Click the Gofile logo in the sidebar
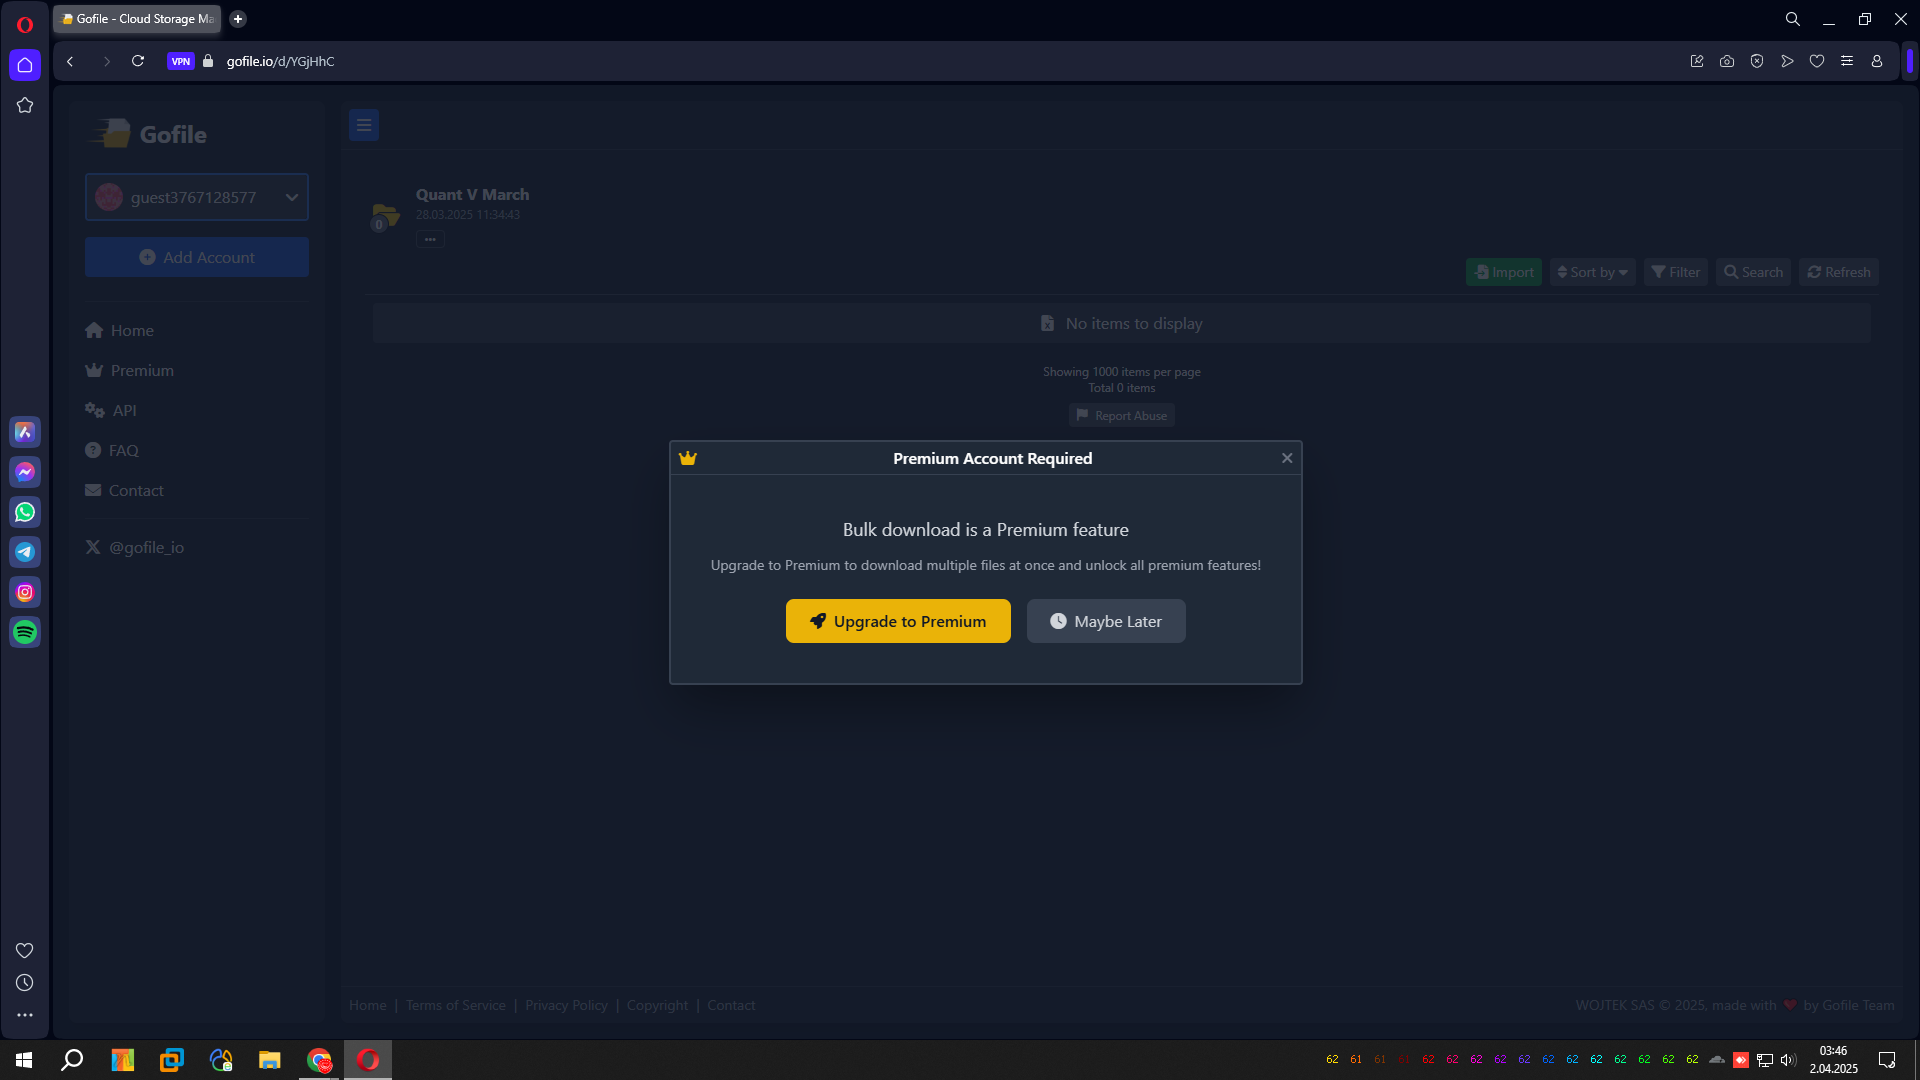 tap(150, 134)
